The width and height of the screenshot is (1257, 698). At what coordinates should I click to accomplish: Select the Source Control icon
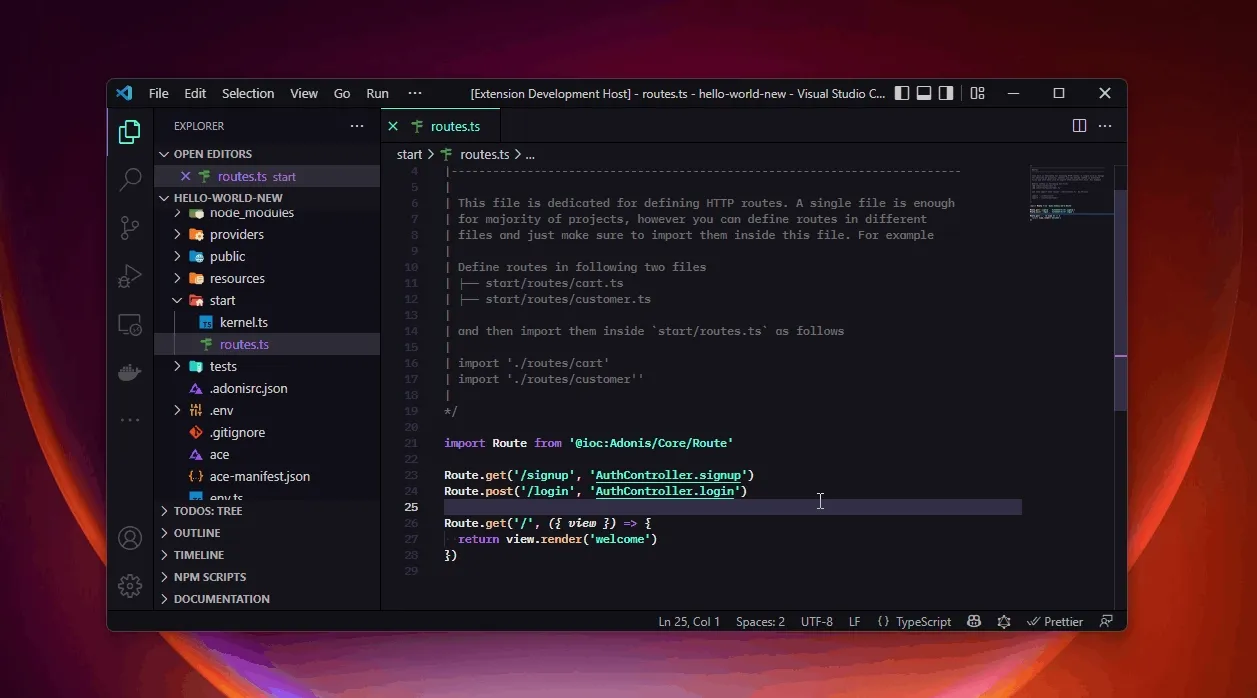130,228
